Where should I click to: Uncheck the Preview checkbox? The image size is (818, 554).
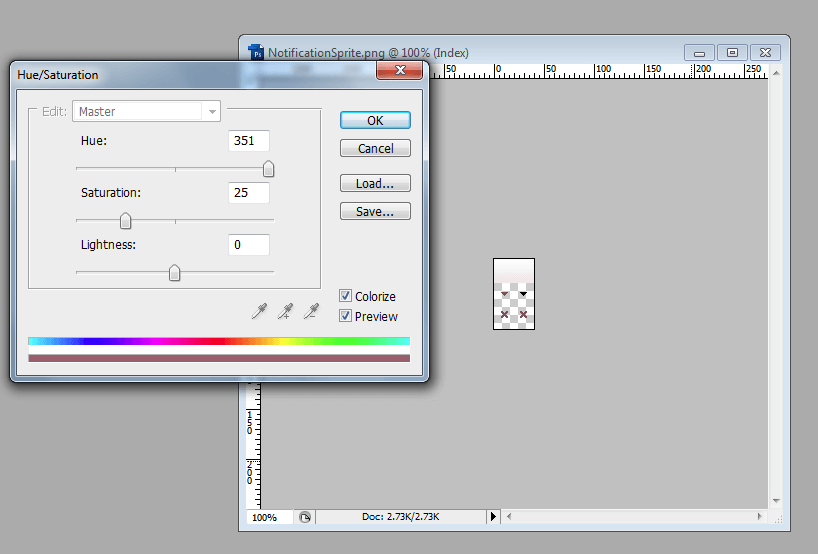[x=345, y=316]
